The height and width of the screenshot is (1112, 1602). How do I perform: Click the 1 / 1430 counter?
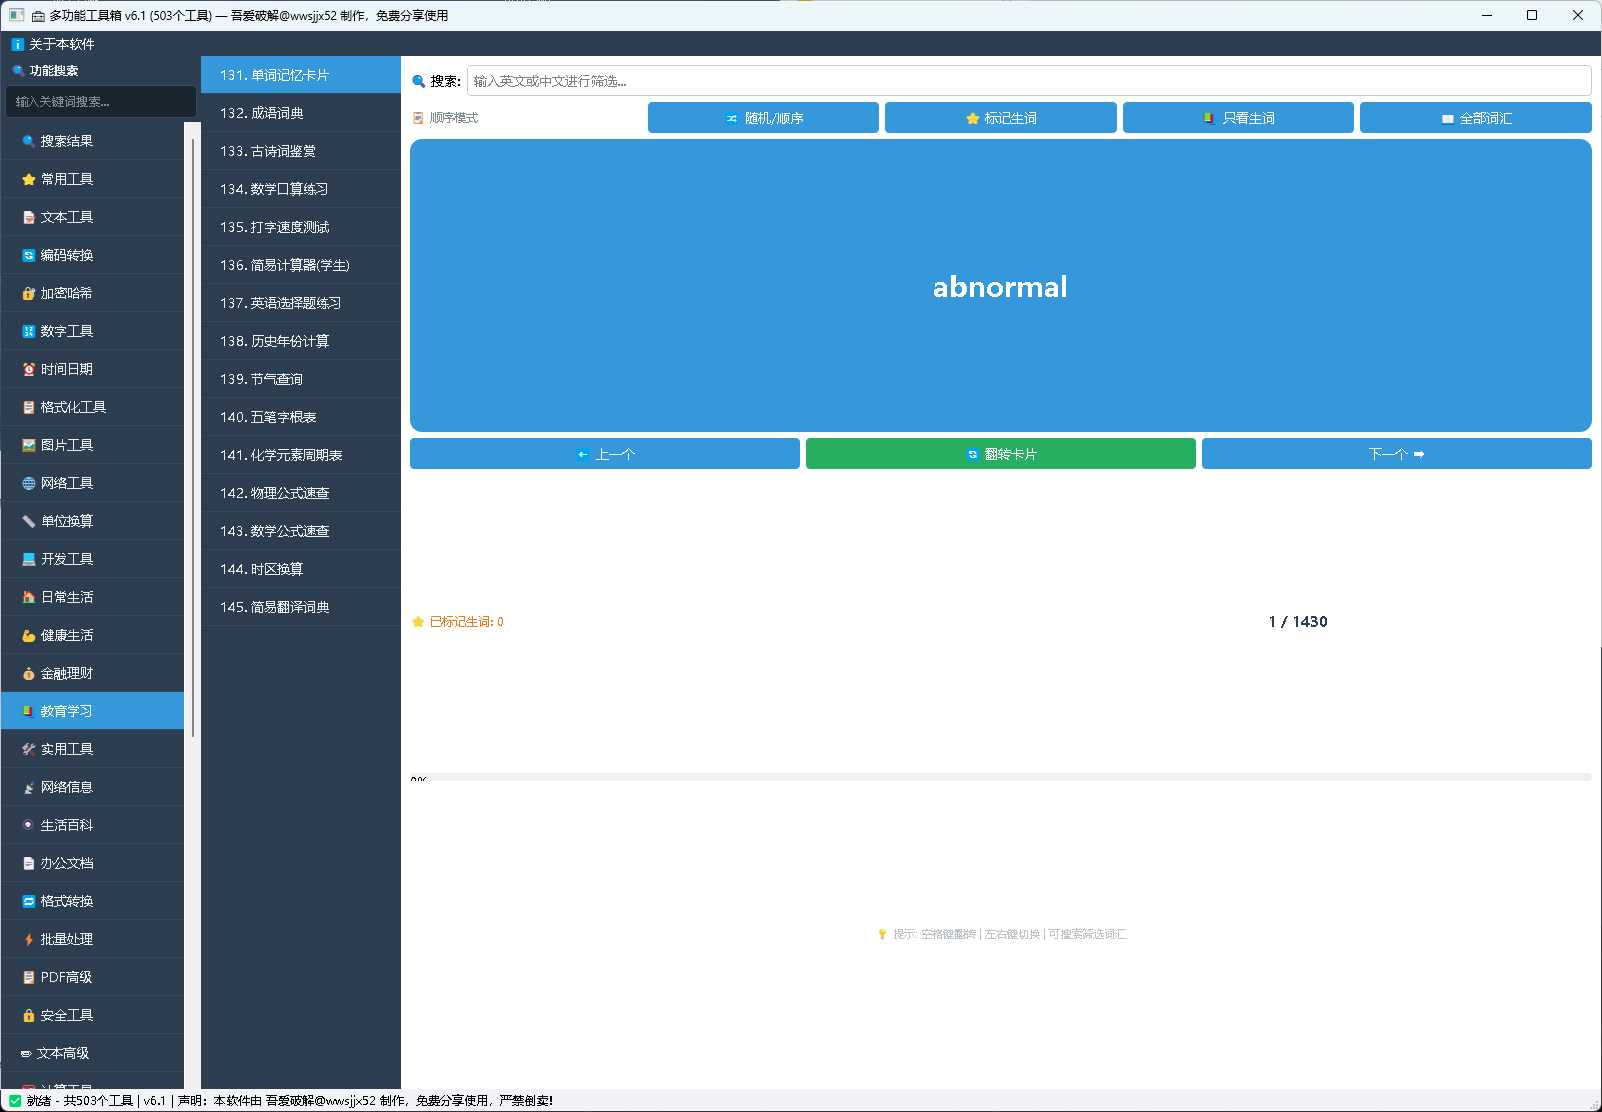click(1298, 622)
